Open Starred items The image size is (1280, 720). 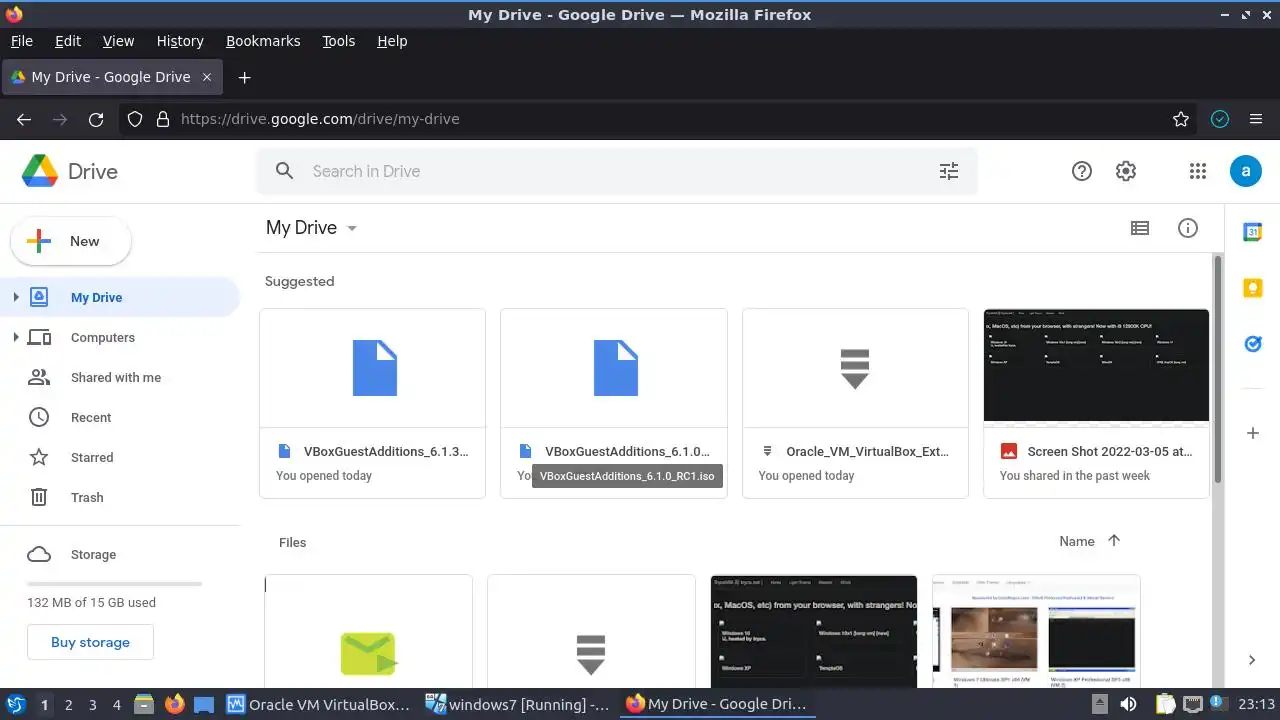[x=120, y=457]
